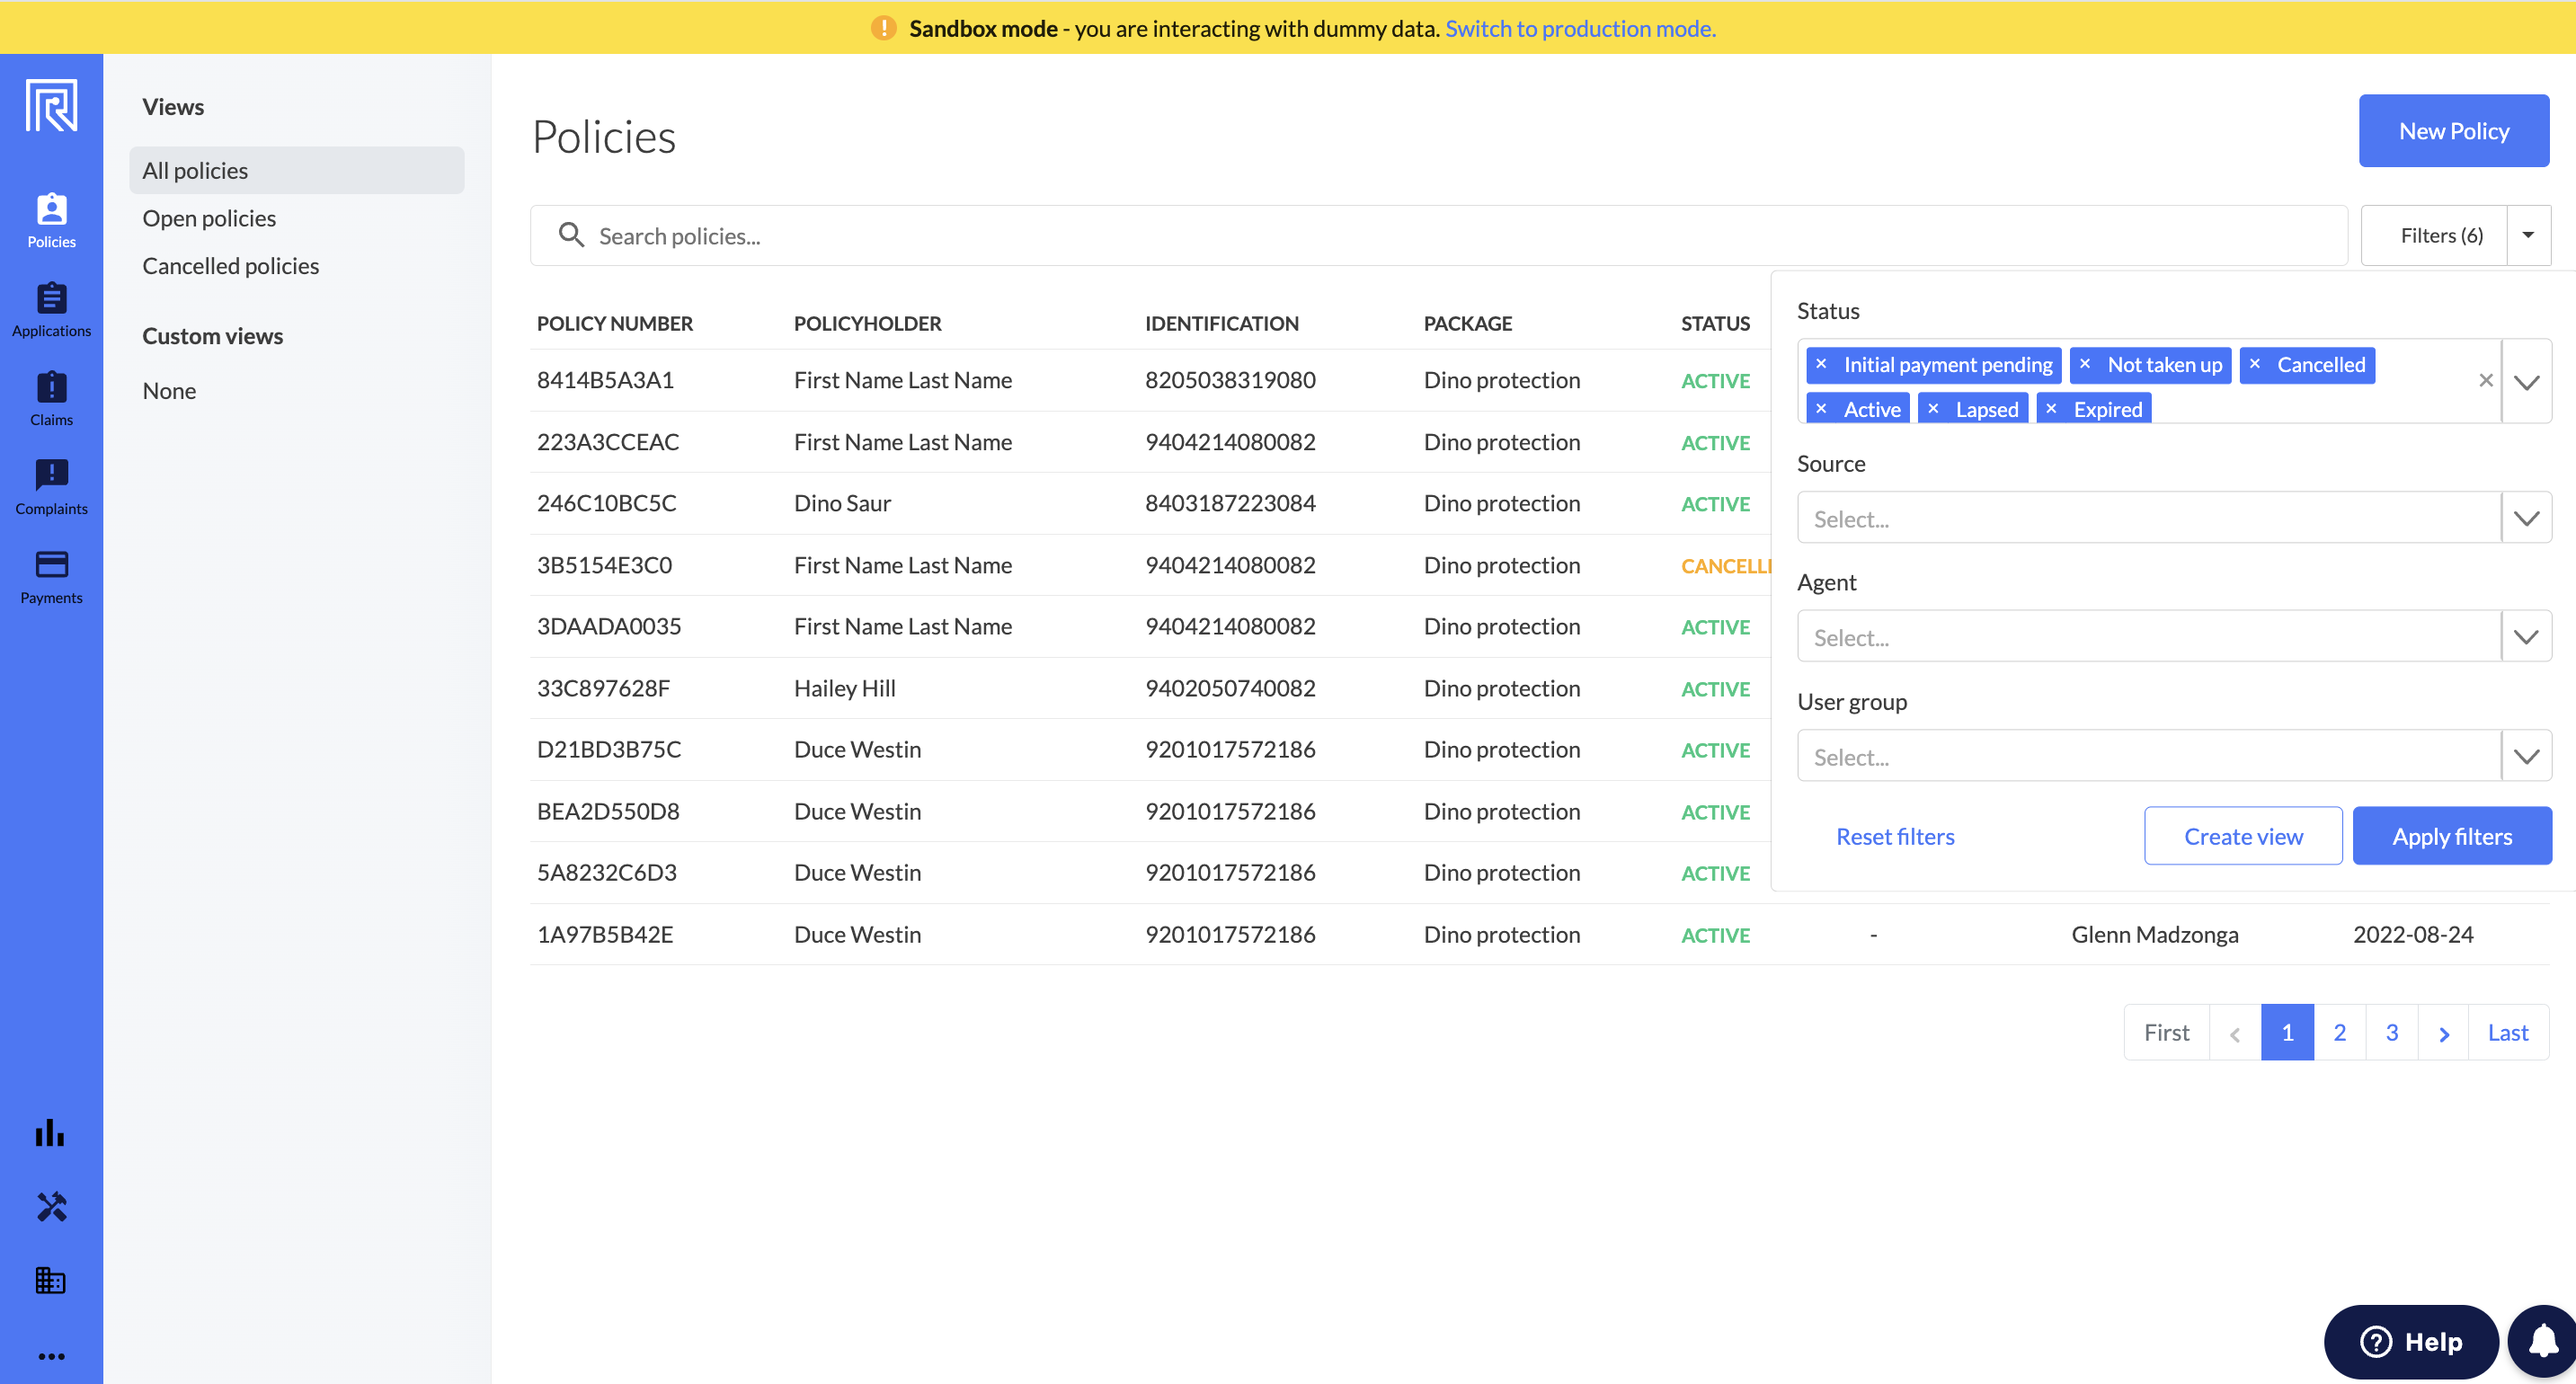Image resolution: width=2576 pixels, height=1384 pixels.
Task: Open the Payments section in sidebar
Action: (51, 577)
